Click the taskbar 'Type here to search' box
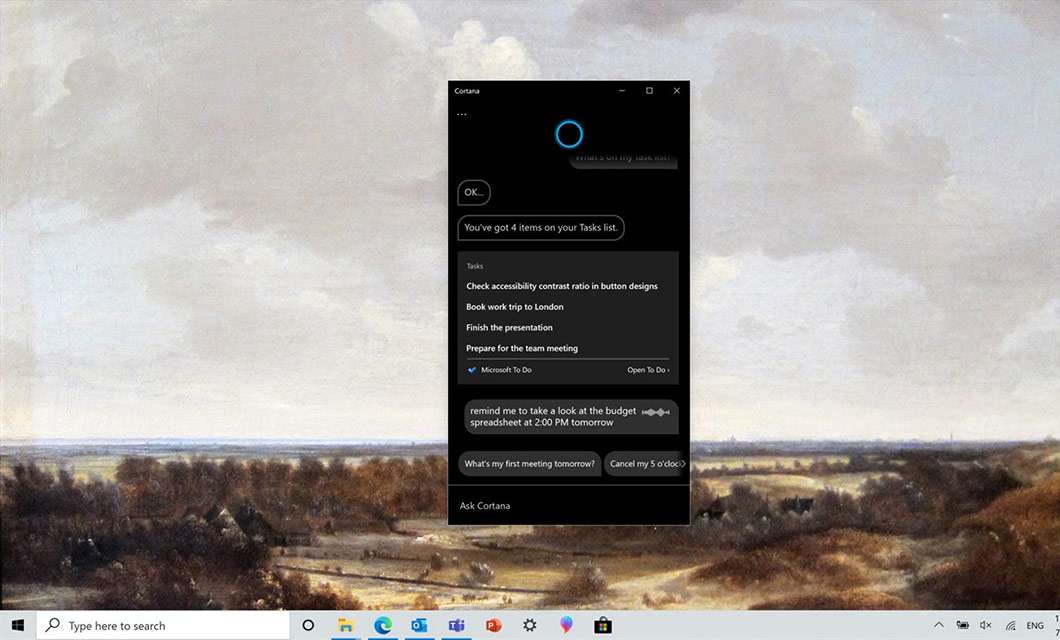The image size is (1060, 640). coord(163,625)
